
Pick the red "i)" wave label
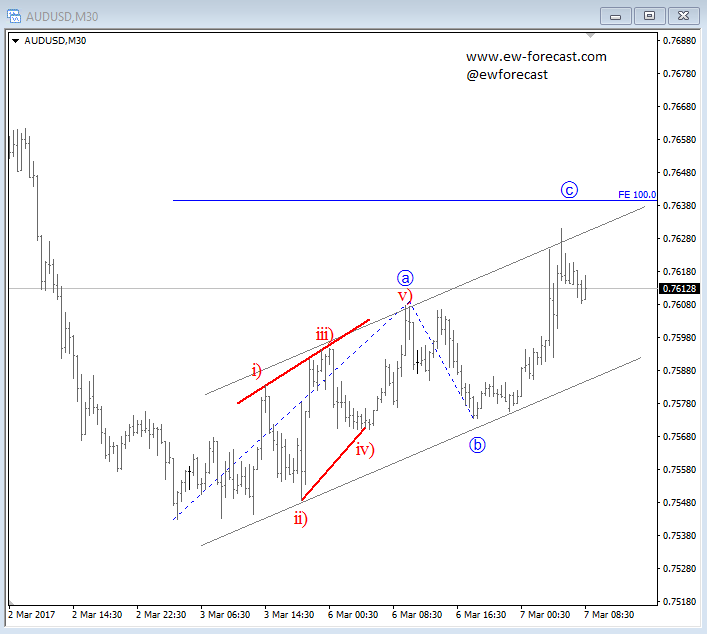click(x=256, y=371)
